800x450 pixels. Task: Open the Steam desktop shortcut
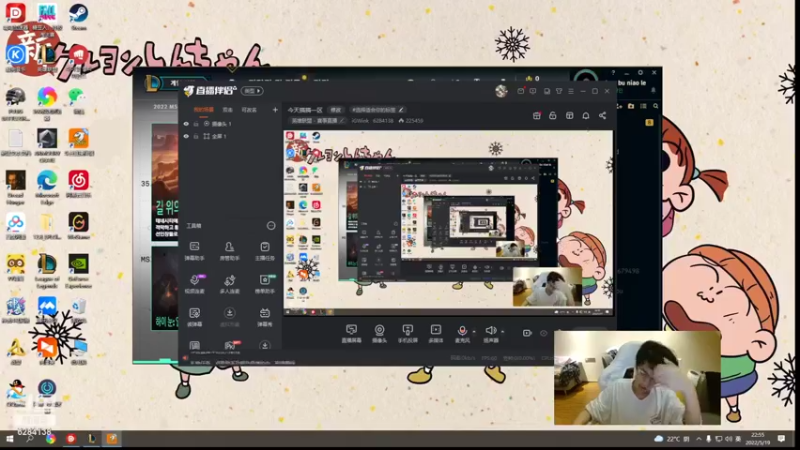click(x=79, y=16)
